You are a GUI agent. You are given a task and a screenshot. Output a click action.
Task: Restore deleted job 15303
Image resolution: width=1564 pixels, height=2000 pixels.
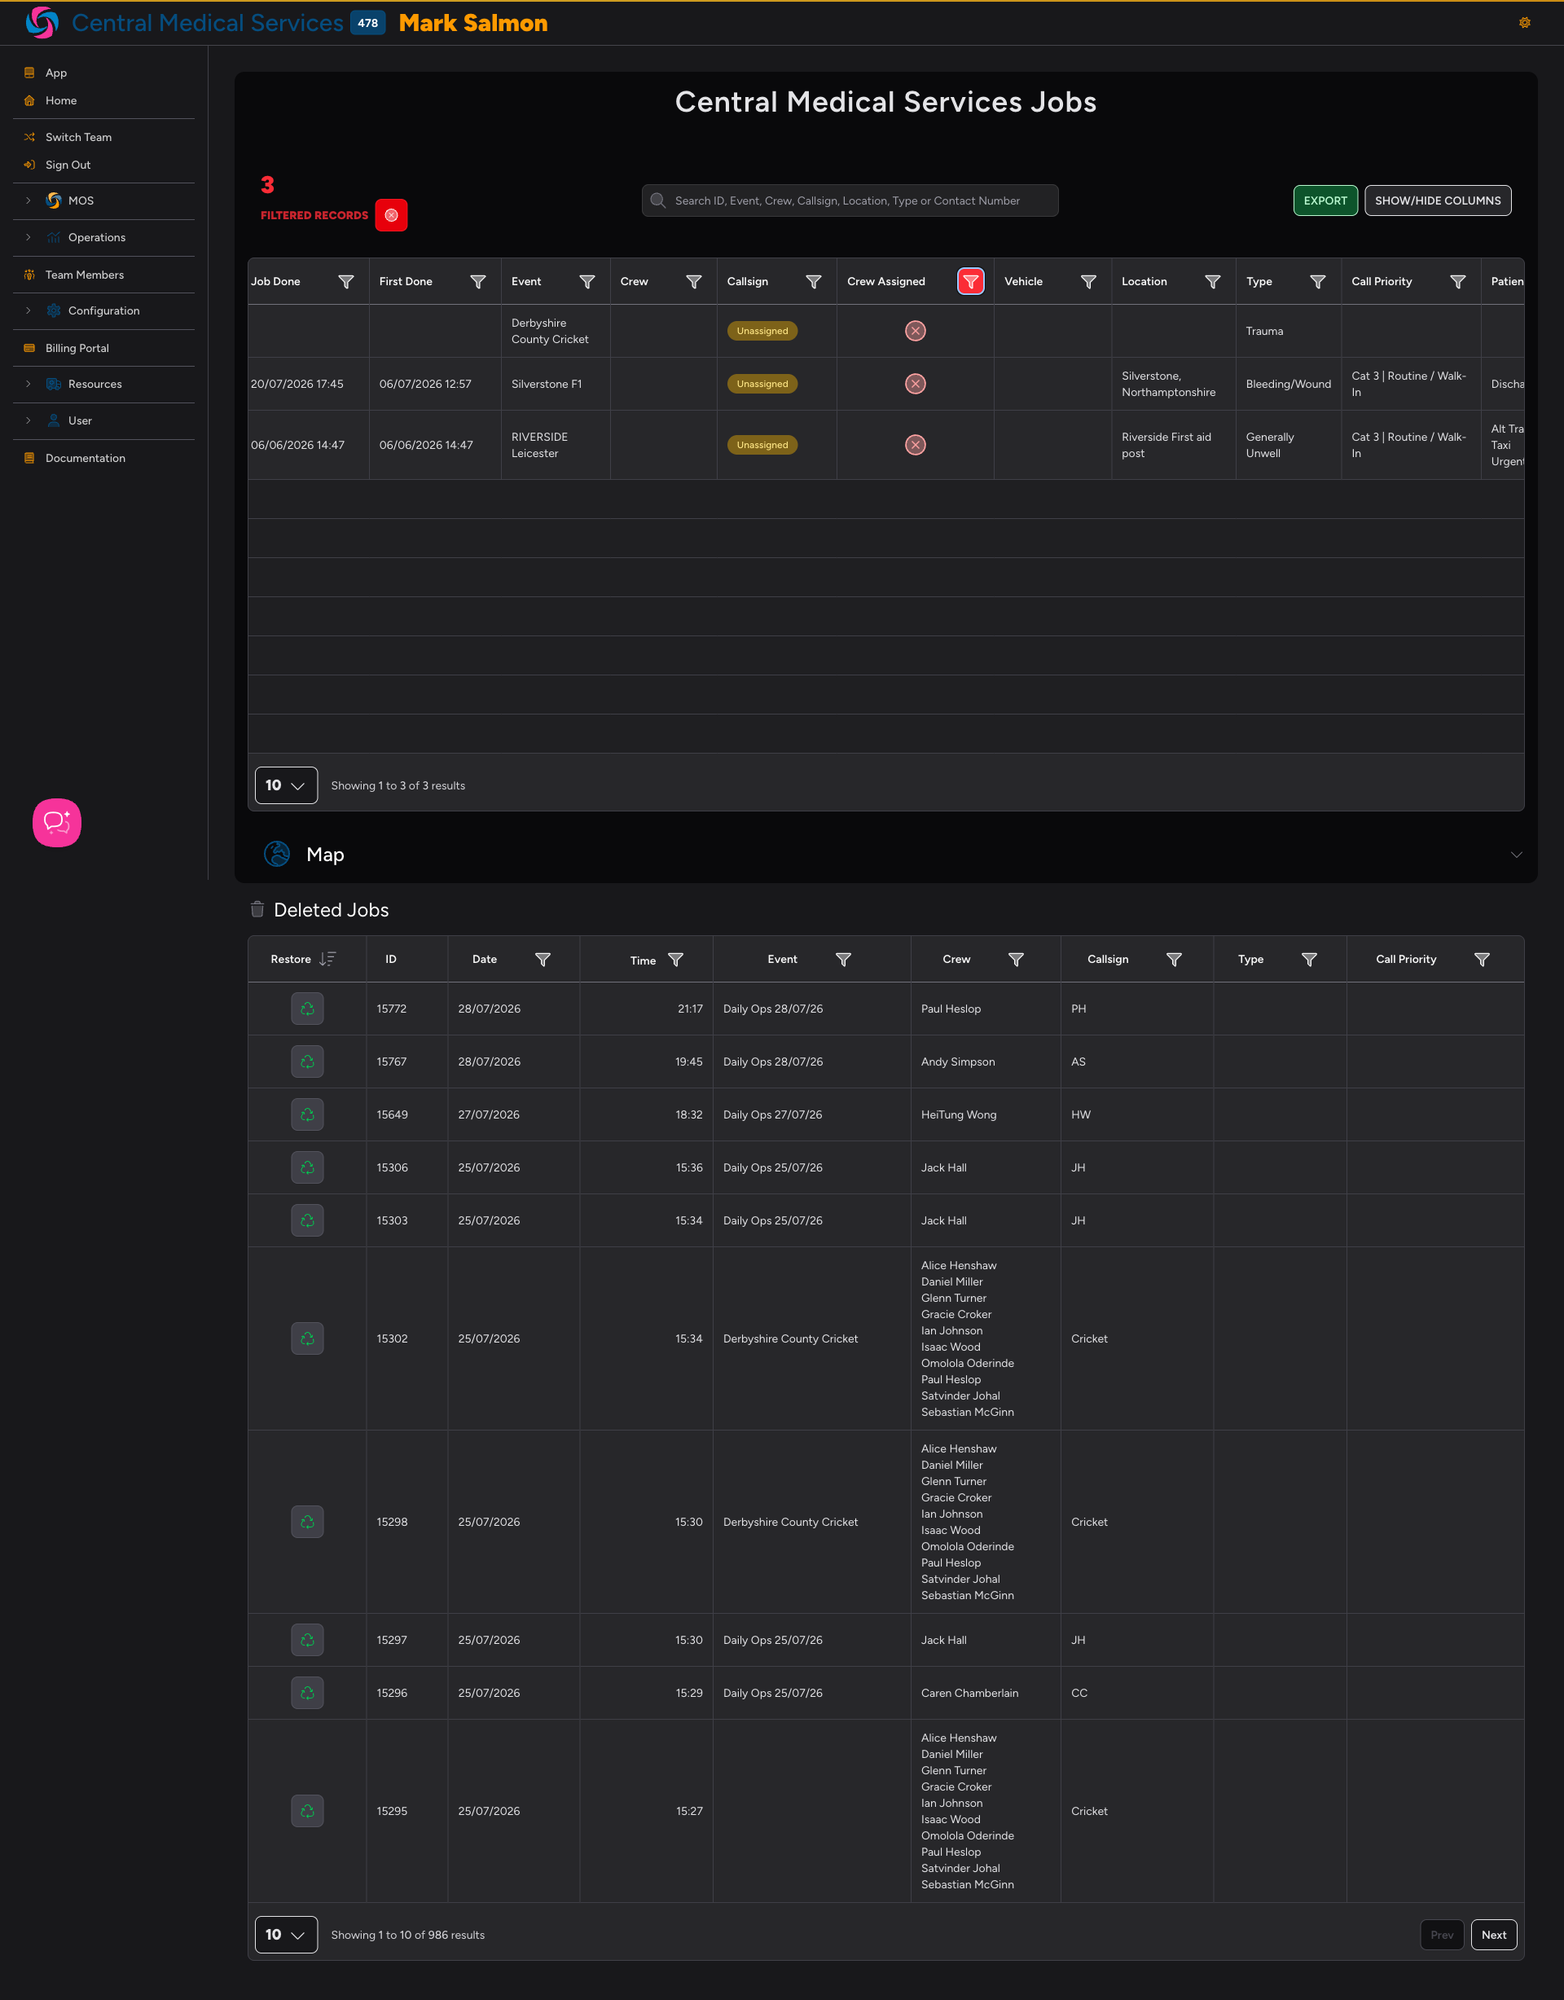pos(307,1221)
